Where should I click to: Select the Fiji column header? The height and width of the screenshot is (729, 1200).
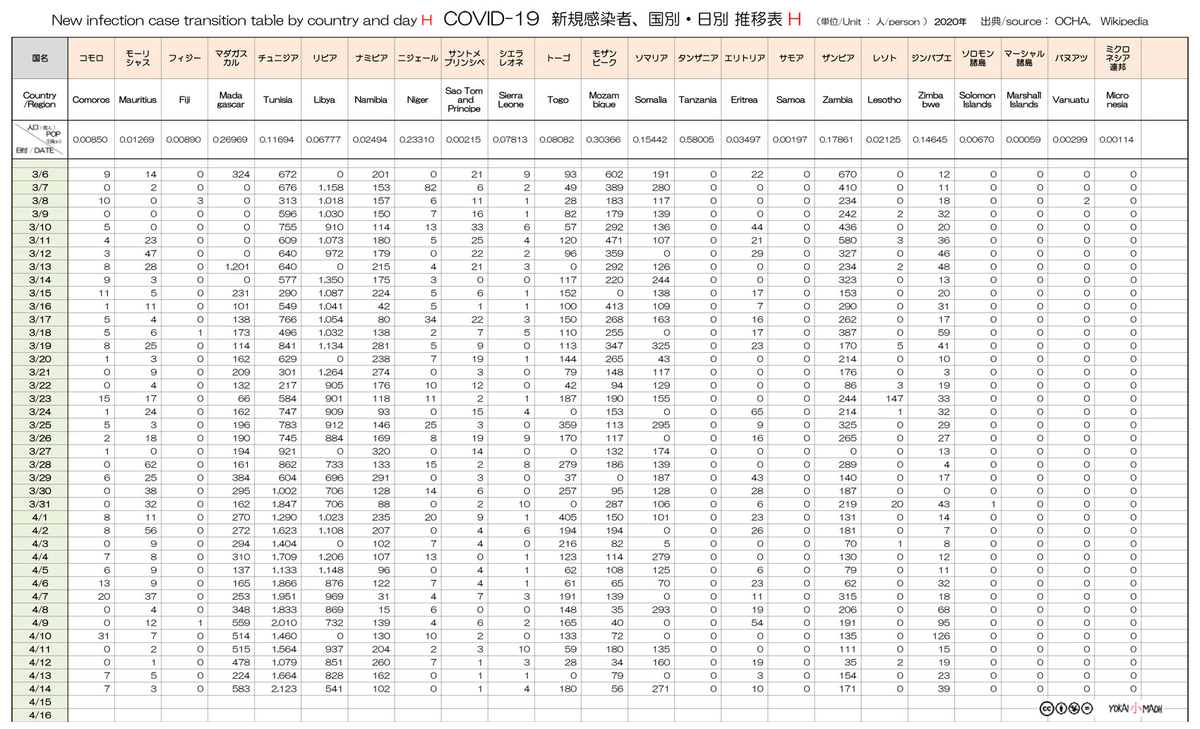(183, 100)
